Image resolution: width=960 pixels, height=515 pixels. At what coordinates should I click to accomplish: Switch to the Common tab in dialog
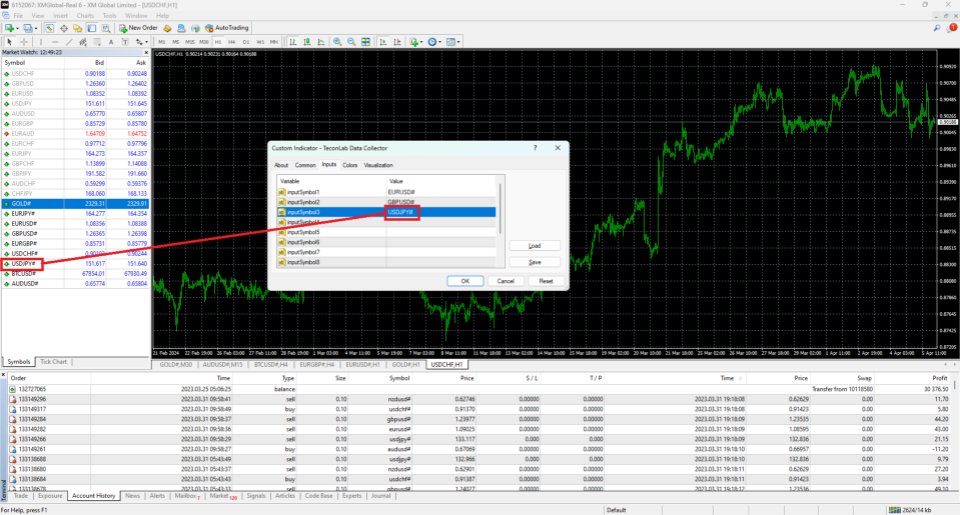point(305,165)
